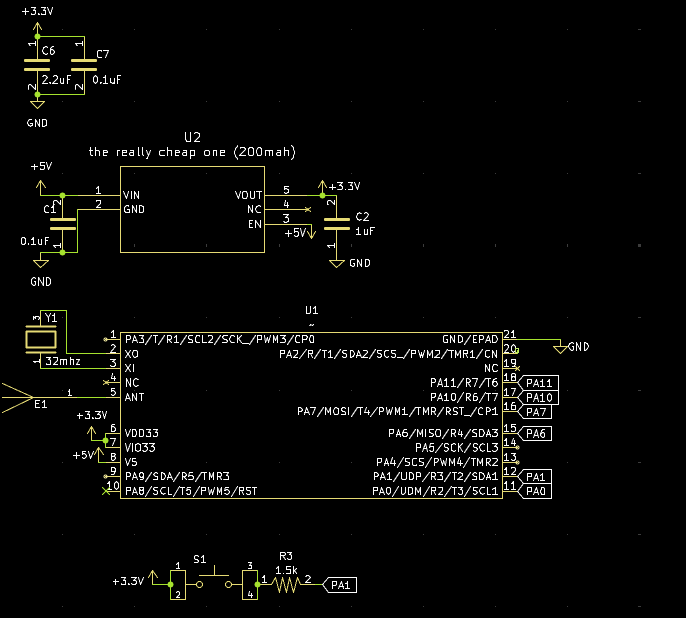Click the VDD33 pin name on U1
The image size is (686, 618).
(x=142, y=433)
